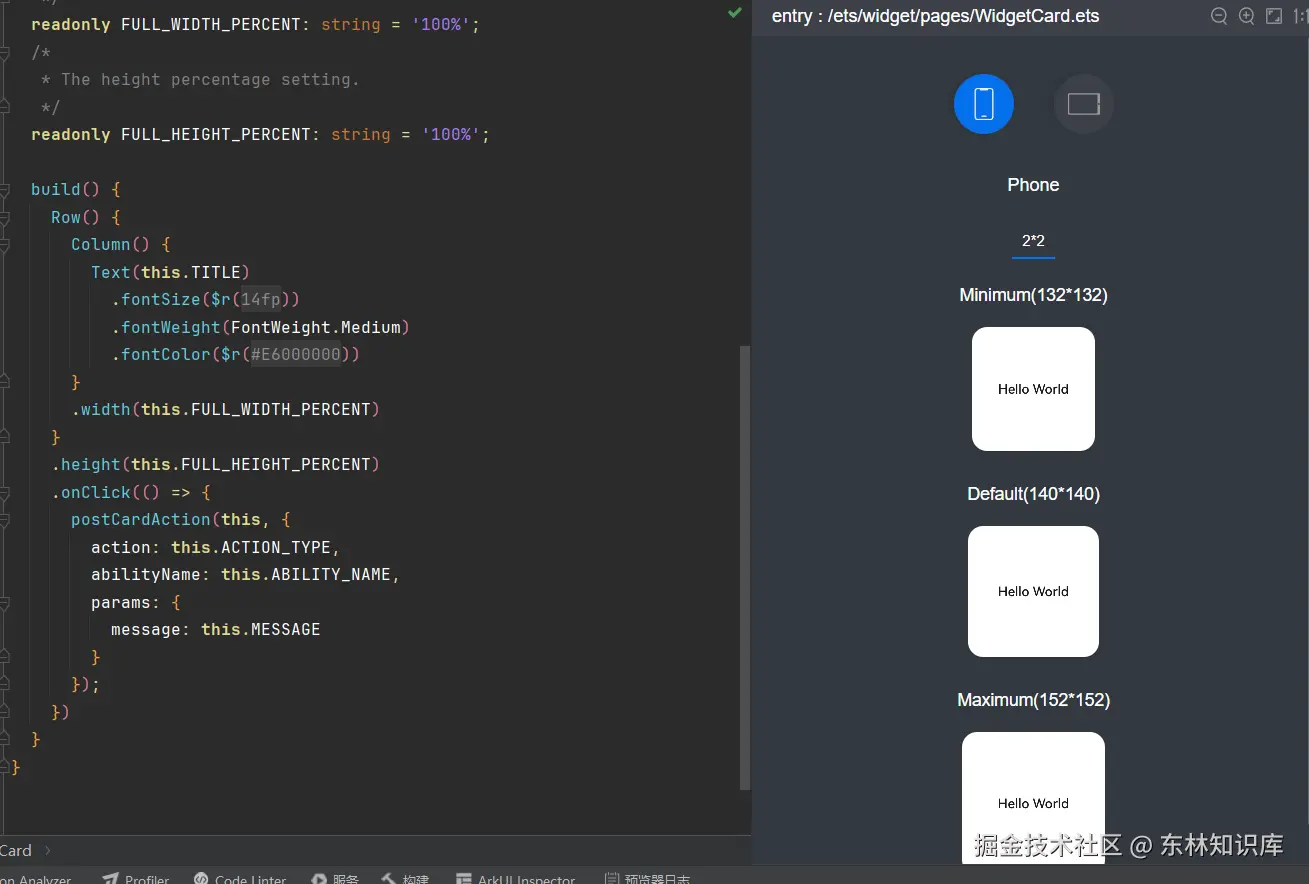Image resolution: width=1309 pixels, height=884 pixels.
Task: Fit the preview to the screen
Action: click(x=1274, y=16)
